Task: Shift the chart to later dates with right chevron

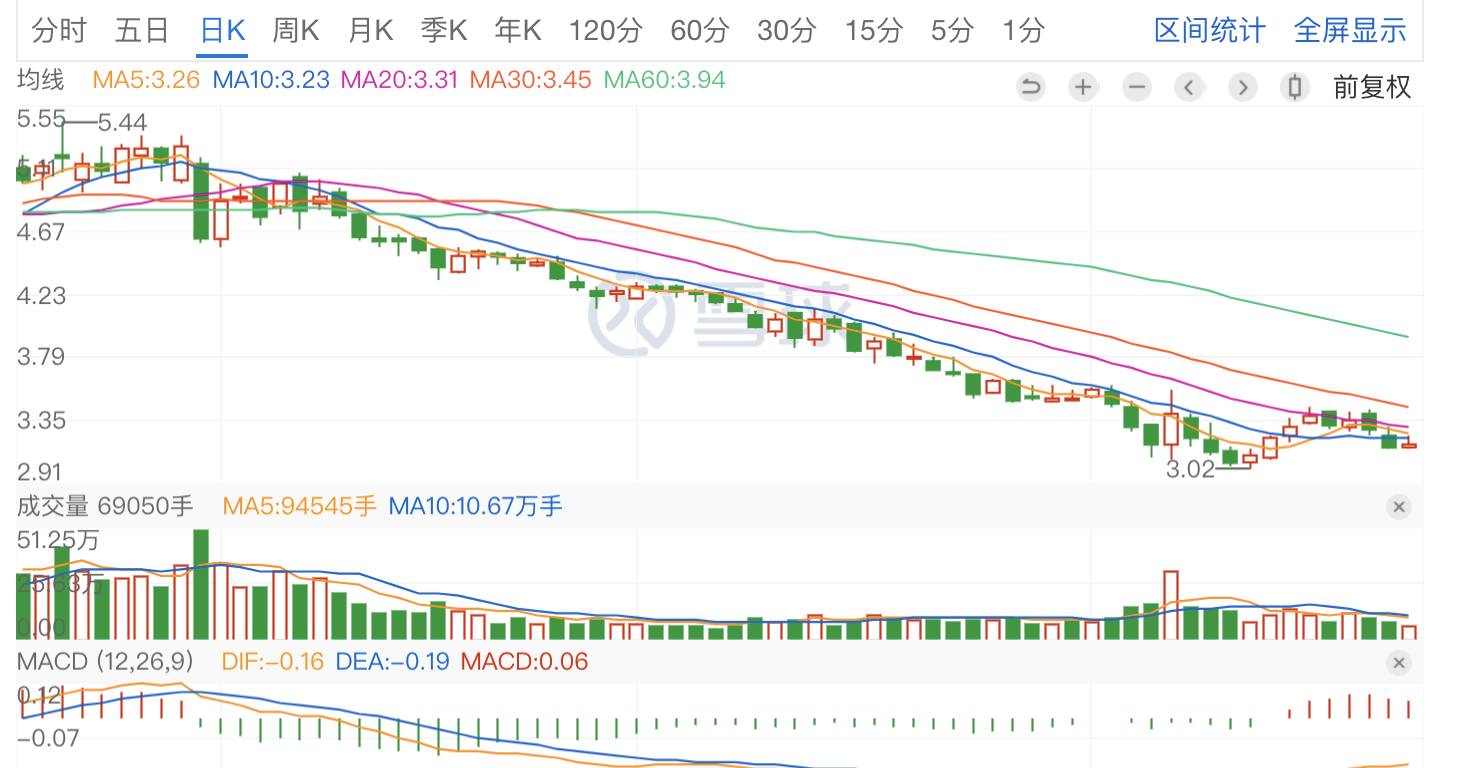Action: 1242,88
